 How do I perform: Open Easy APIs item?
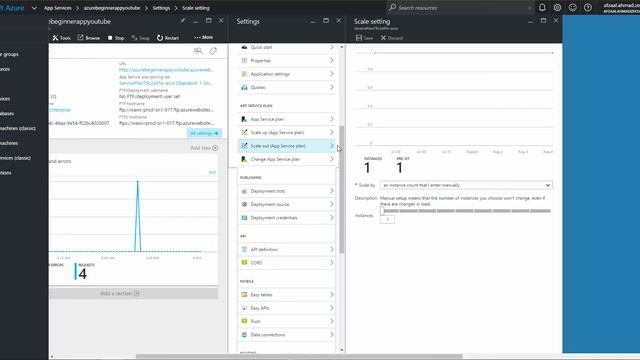[287, 308]
